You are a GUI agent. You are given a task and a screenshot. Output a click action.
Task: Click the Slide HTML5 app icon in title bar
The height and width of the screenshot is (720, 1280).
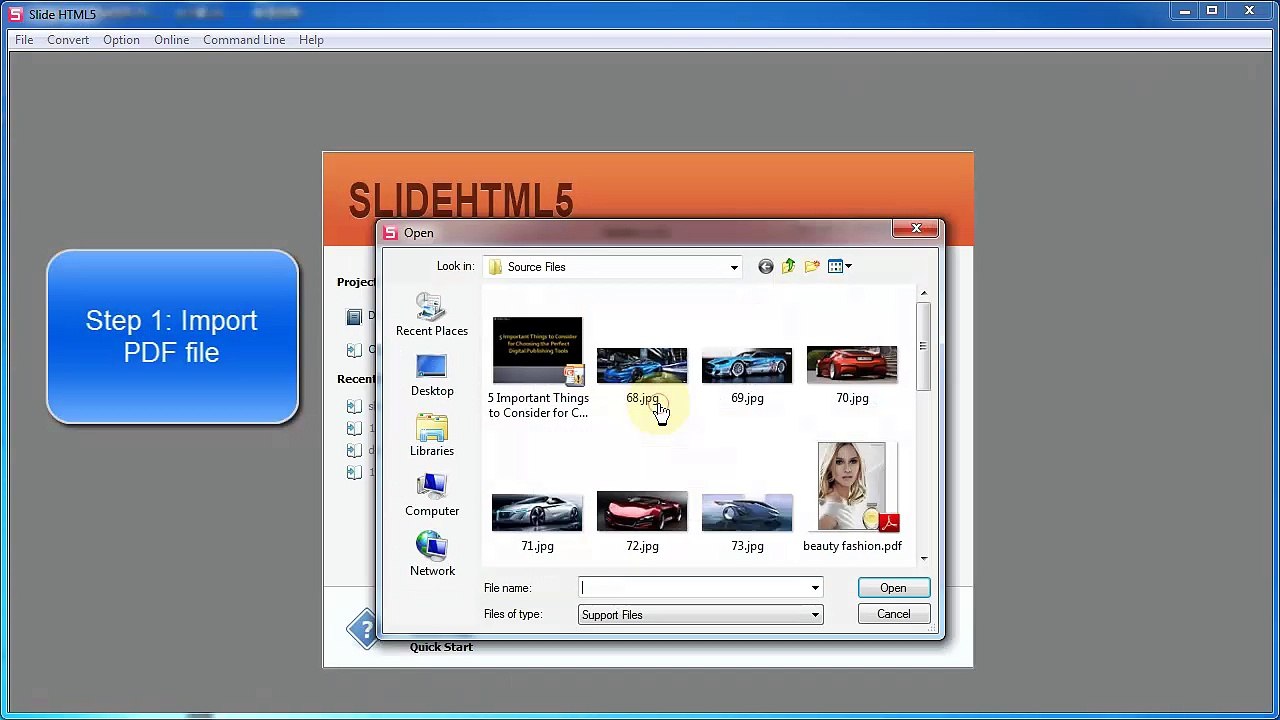click(x=15, y=14)
